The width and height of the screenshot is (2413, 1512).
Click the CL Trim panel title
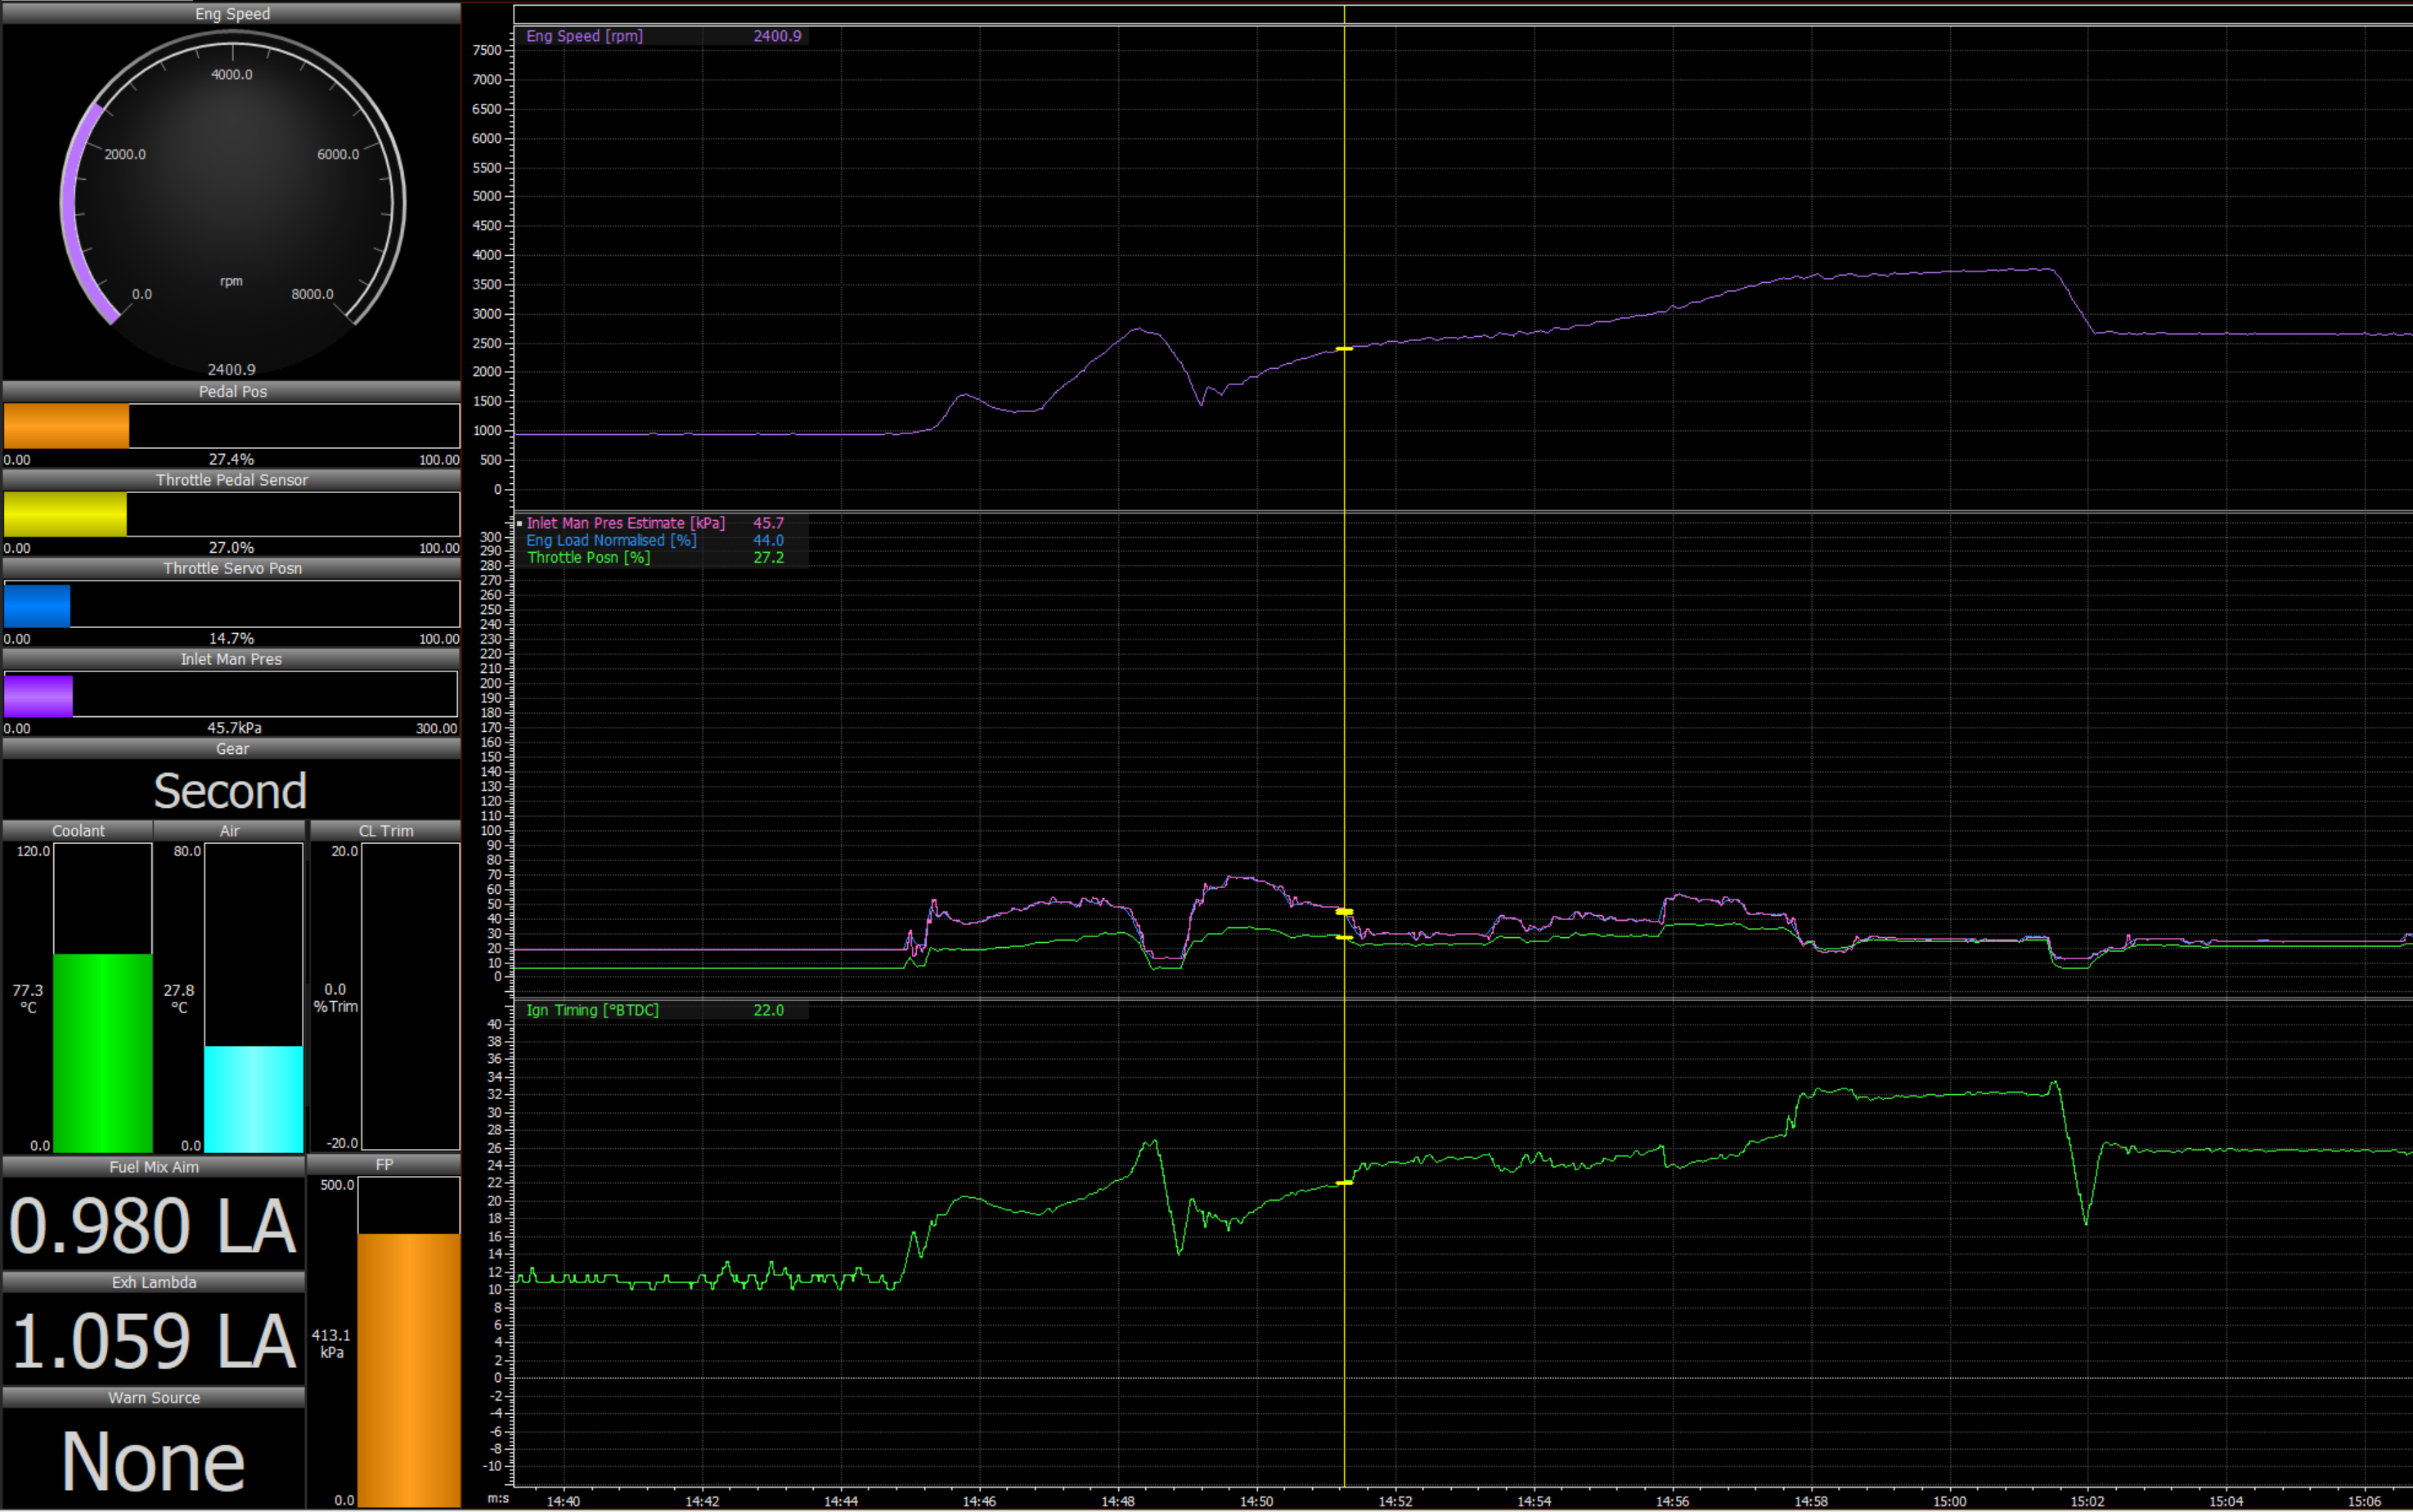385,830
